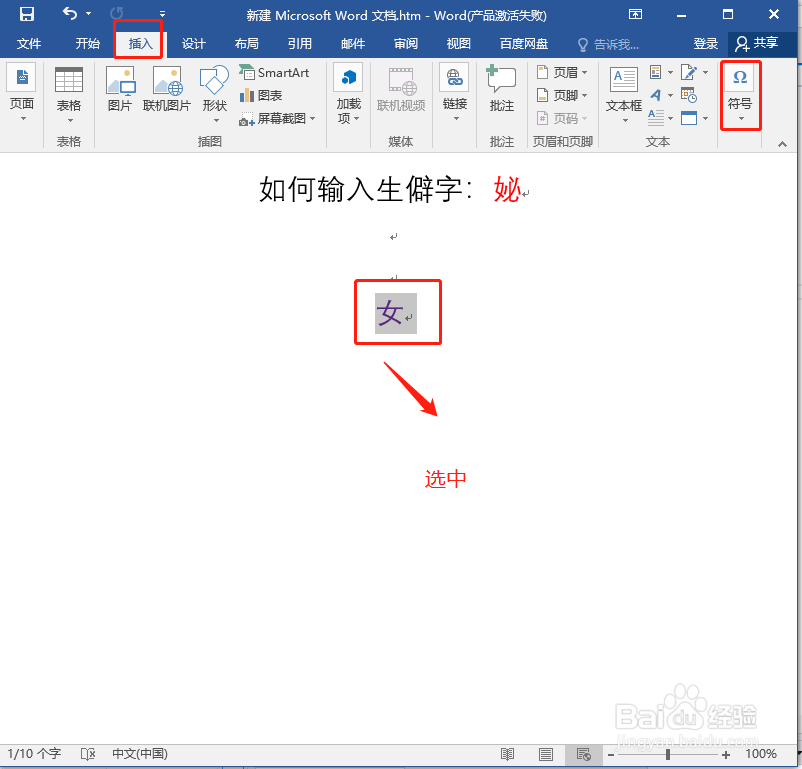Switch to the 视图 tab
This screenshot has height=769, width=802.
point(458,44)
